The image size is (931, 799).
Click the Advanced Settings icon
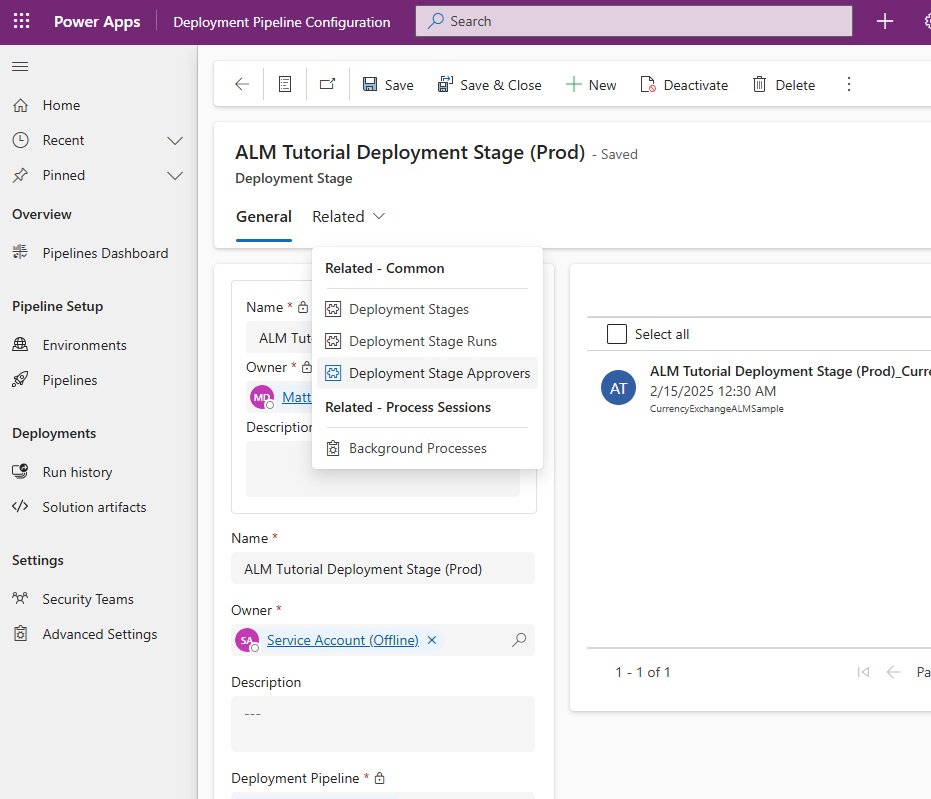click(x=21, y=633)
